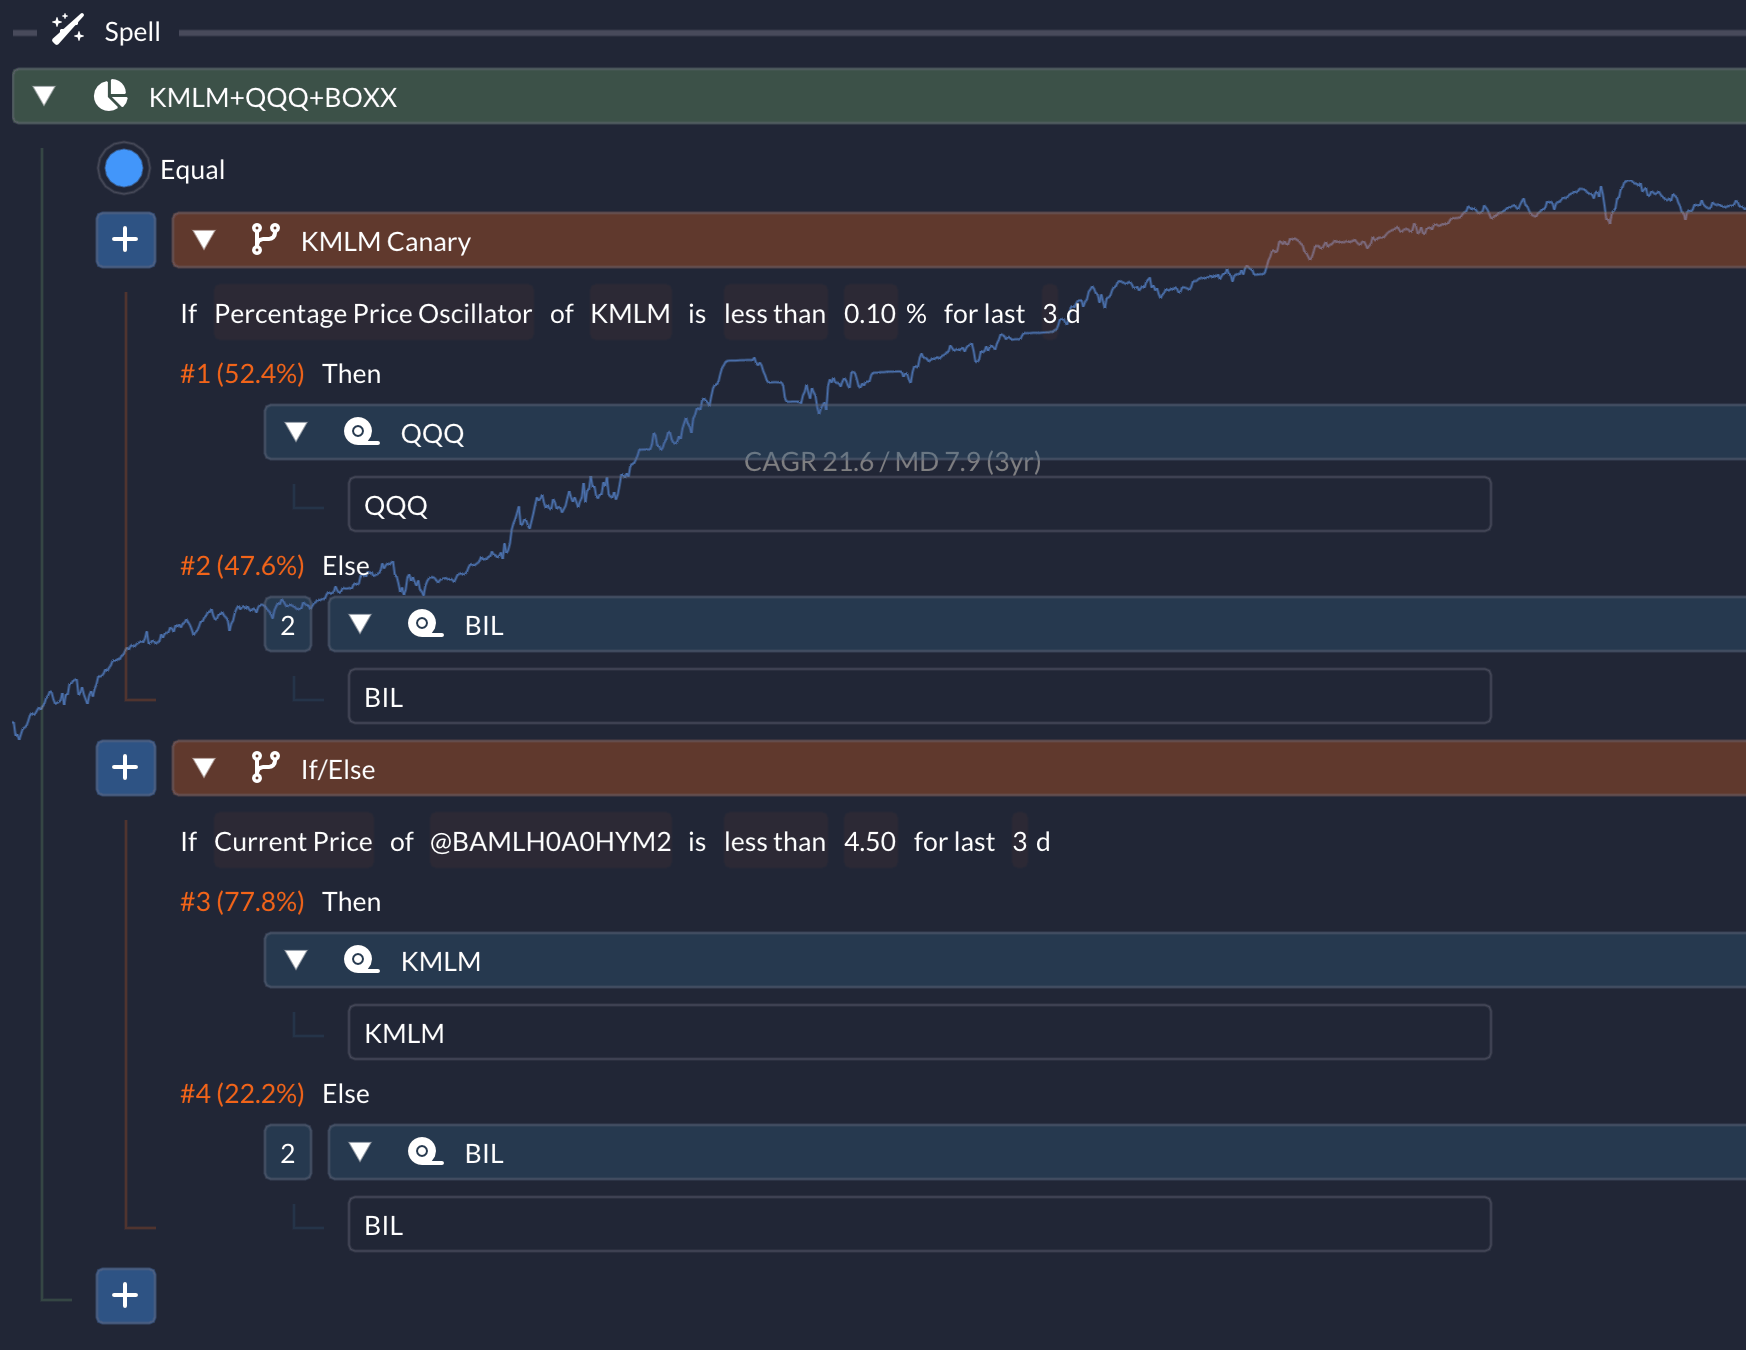Click asset icon on BIL under KMLM Canary
Image resolution: width=1746 pixels, height=1350 pixels.
pyautogui.click(x=425, y=623)
